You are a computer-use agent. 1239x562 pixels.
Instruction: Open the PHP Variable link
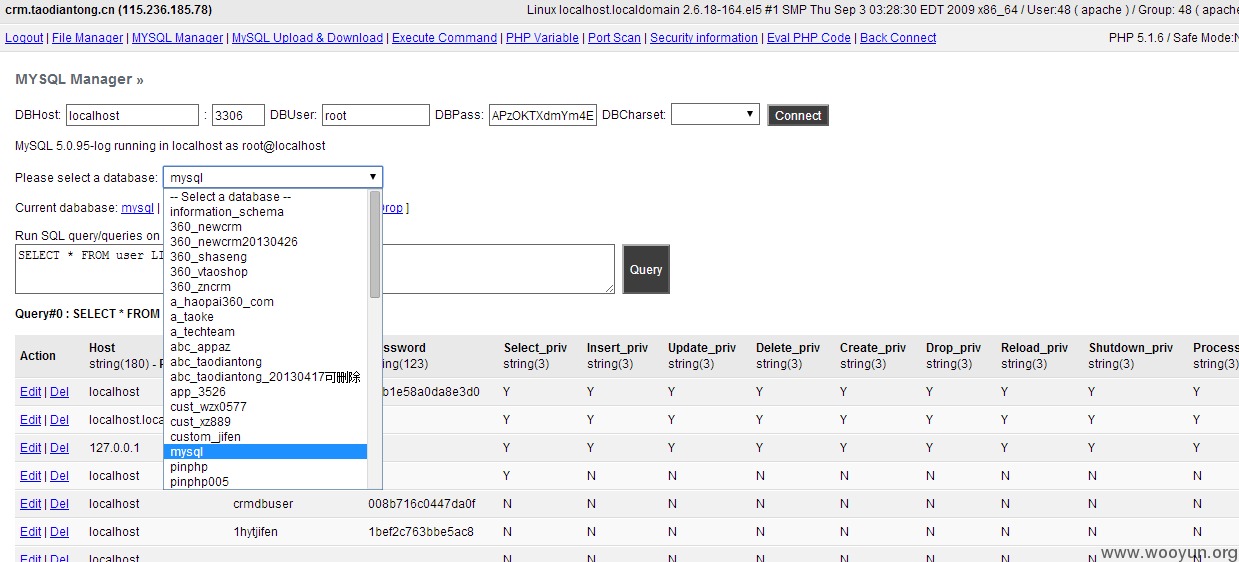[x=542, y=38]
